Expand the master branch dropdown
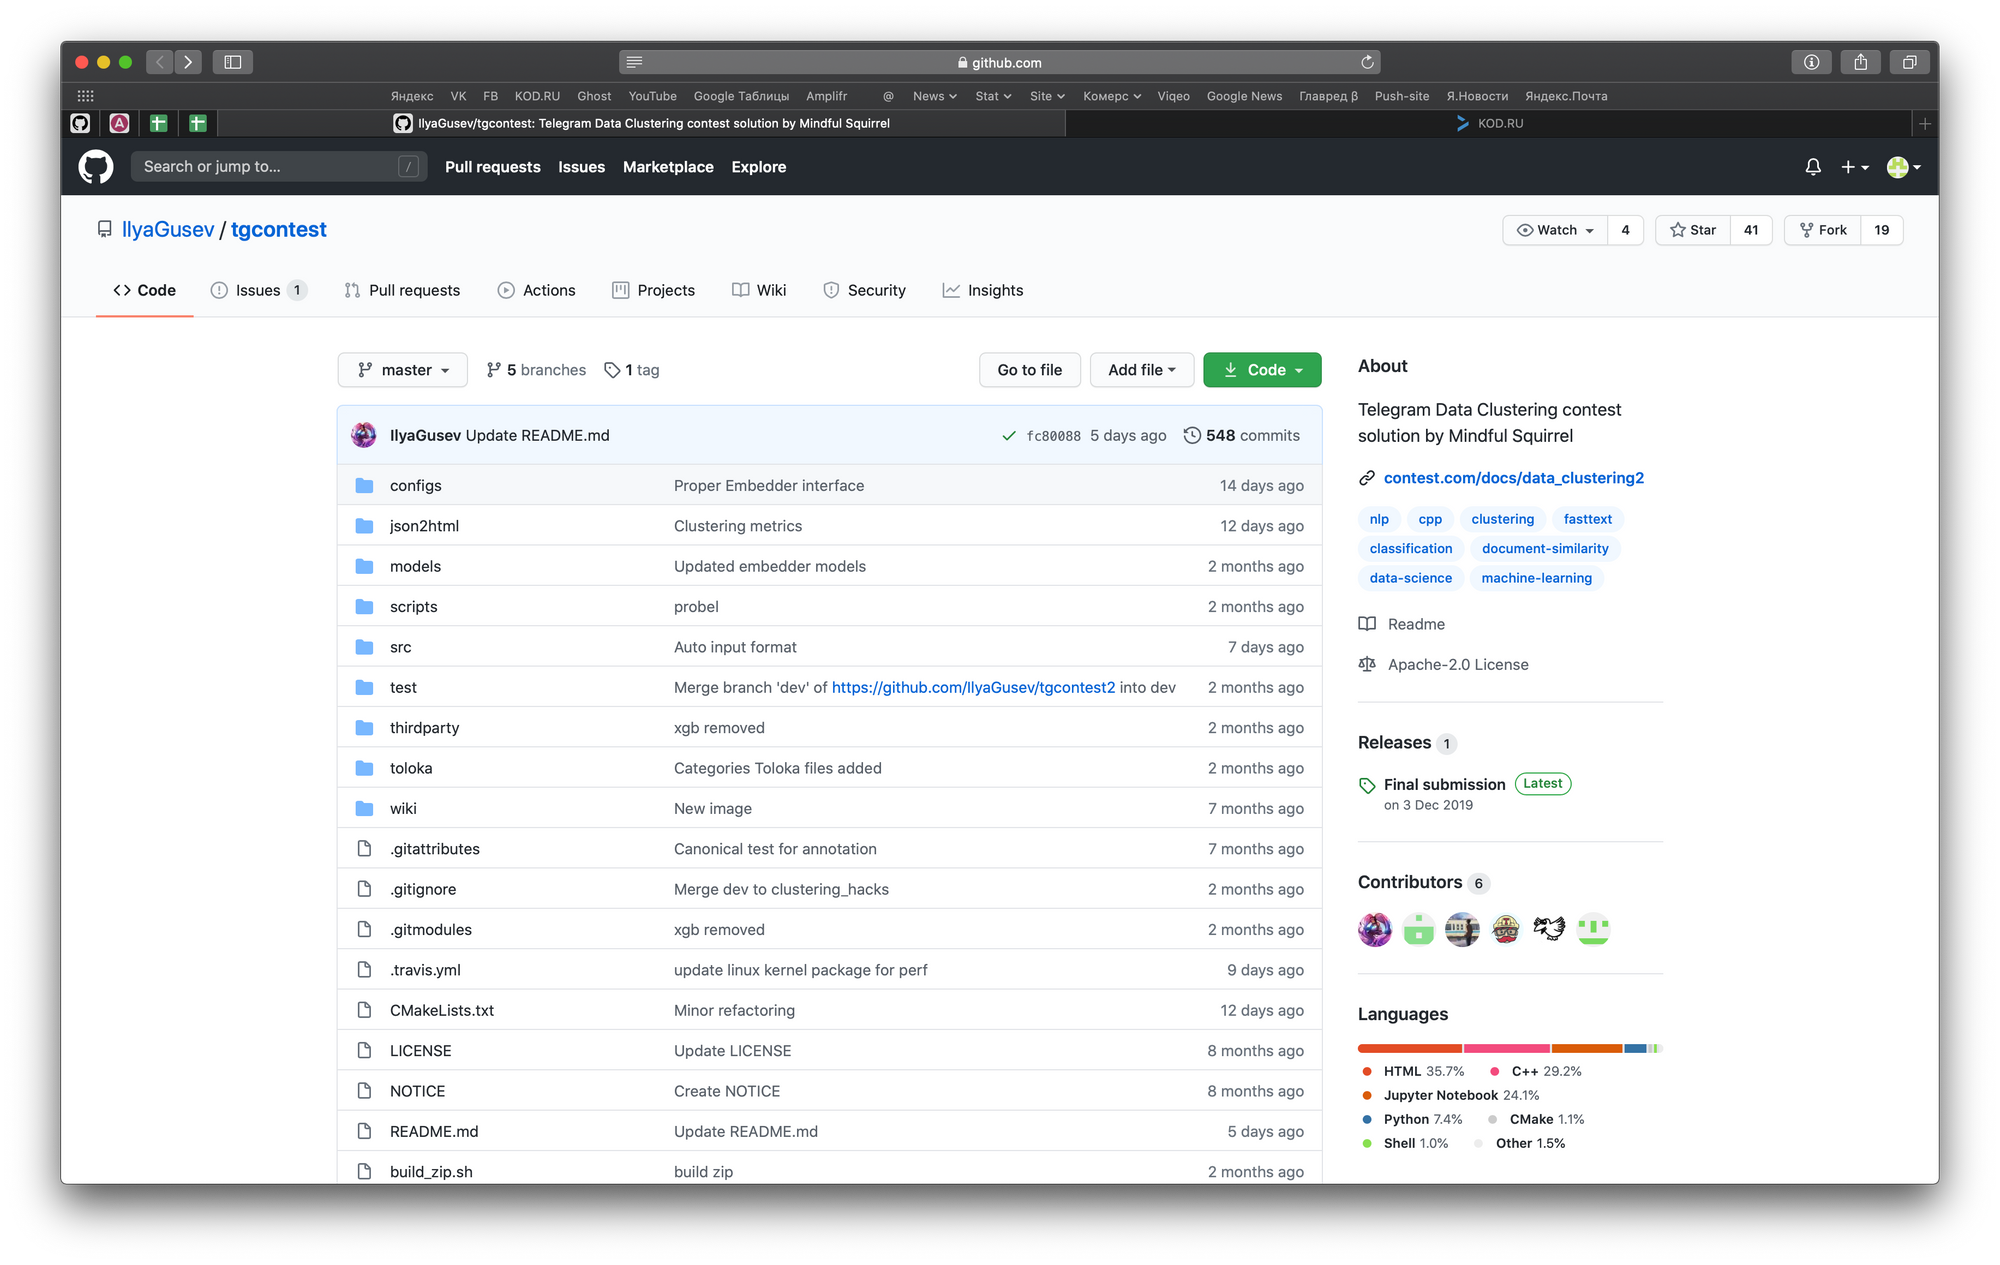 click(x=403, y=370)
